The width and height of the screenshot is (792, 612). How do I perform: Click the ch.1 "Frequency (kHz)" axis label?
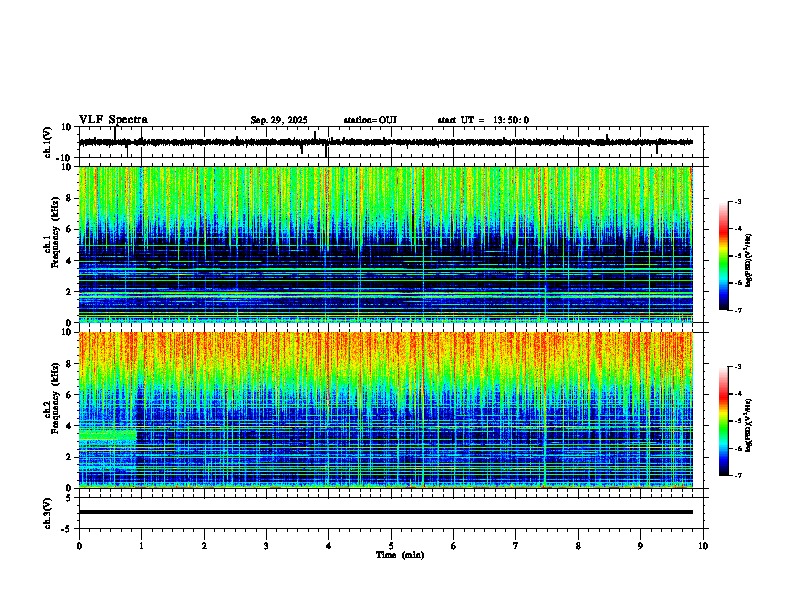pos(55,232)
